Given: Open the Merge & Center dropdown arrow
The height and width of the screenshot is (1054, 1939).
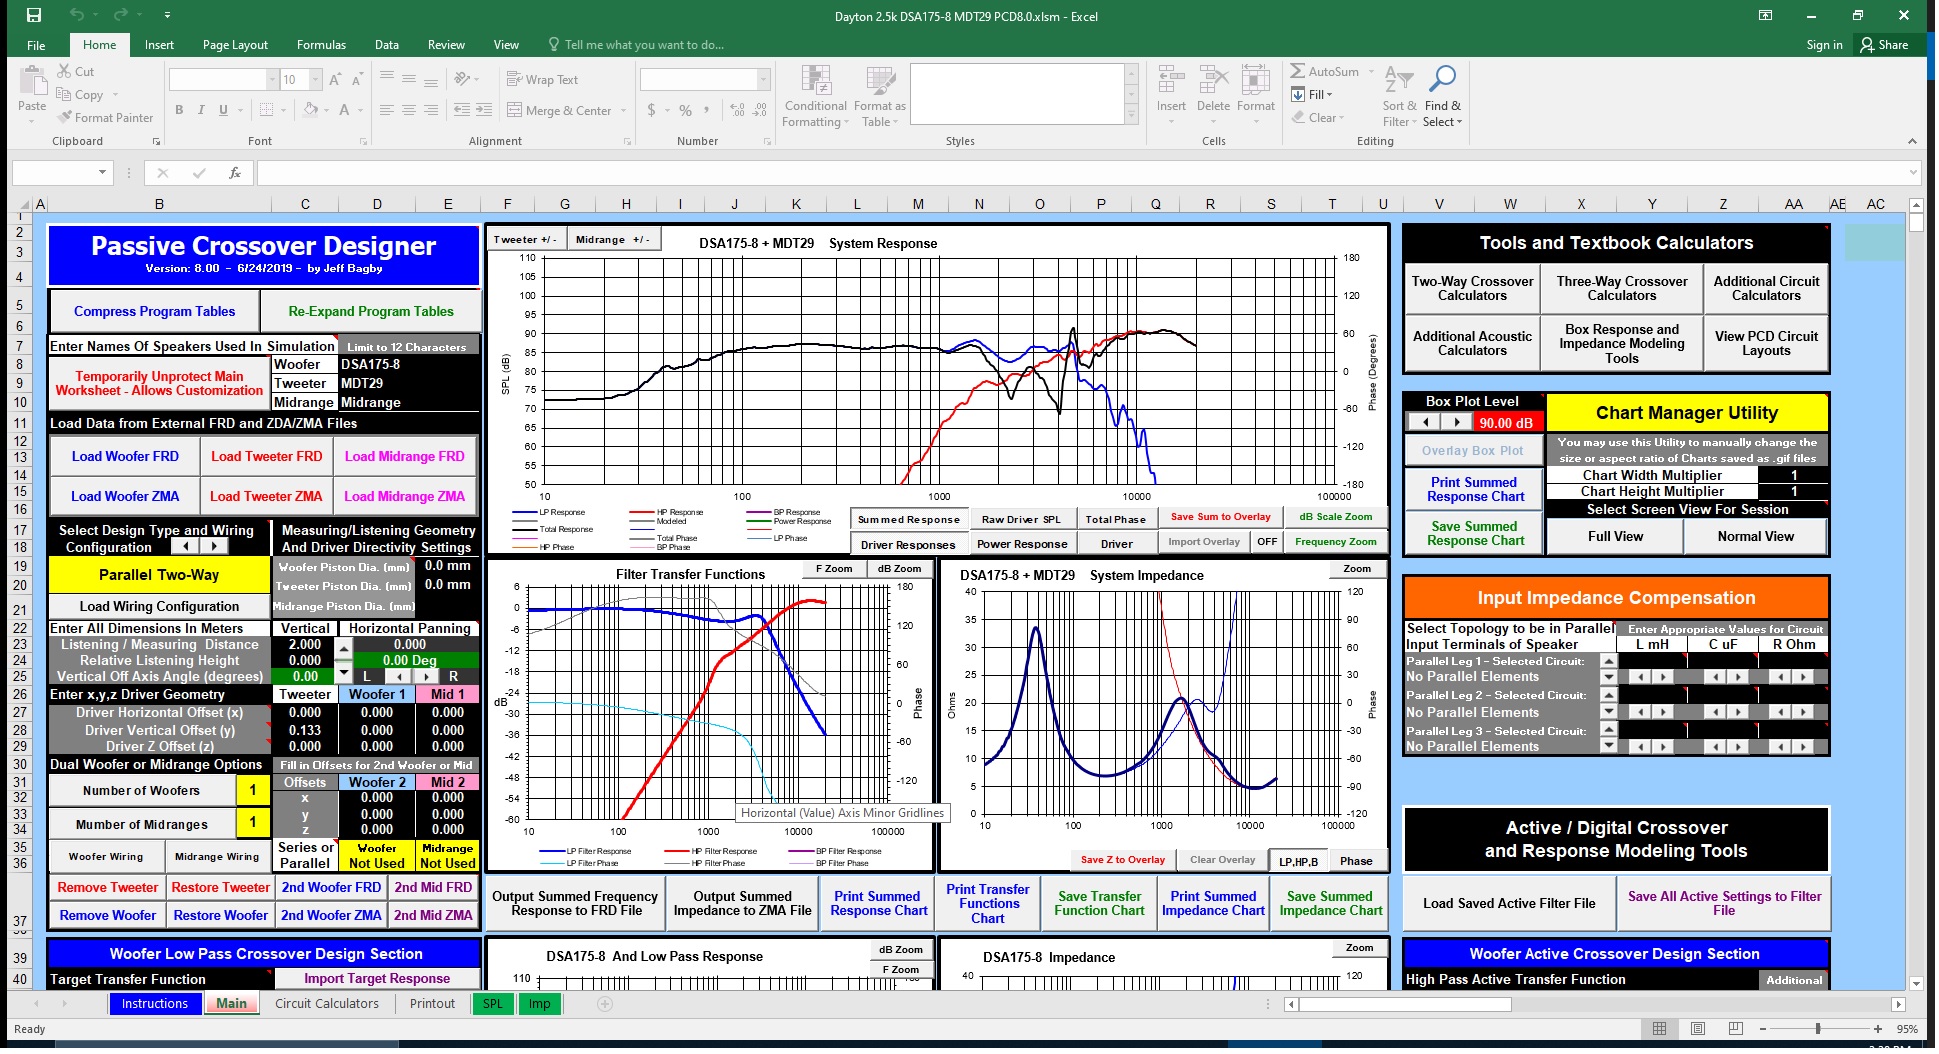Looking at the screenshot, I should coord(623,111).
